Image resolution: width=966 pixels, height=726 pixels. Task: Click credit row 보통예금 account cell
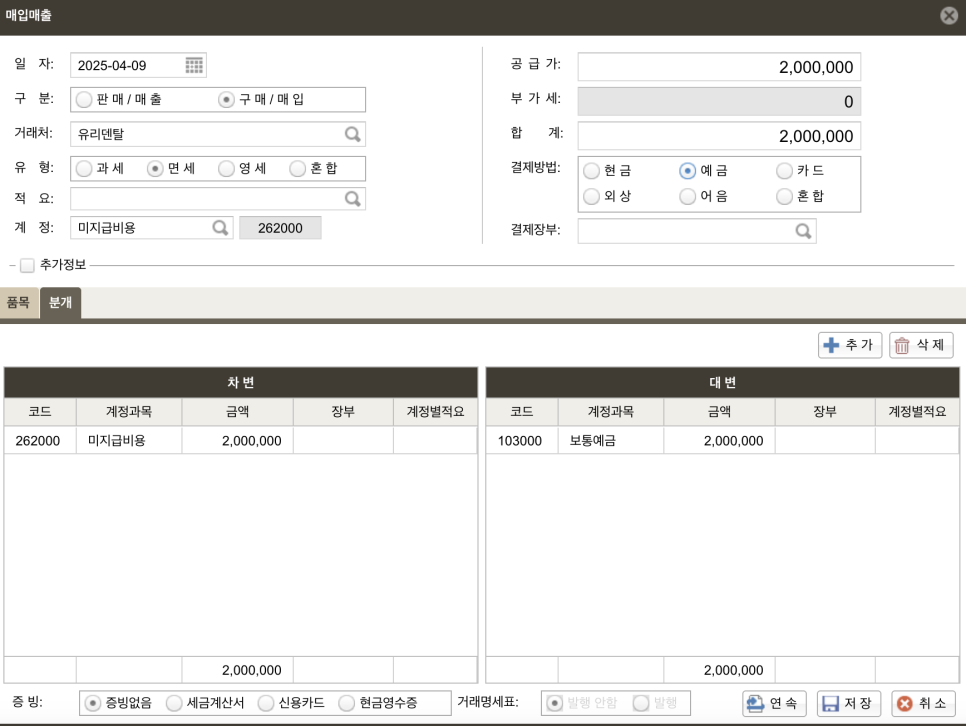(611, 441)
